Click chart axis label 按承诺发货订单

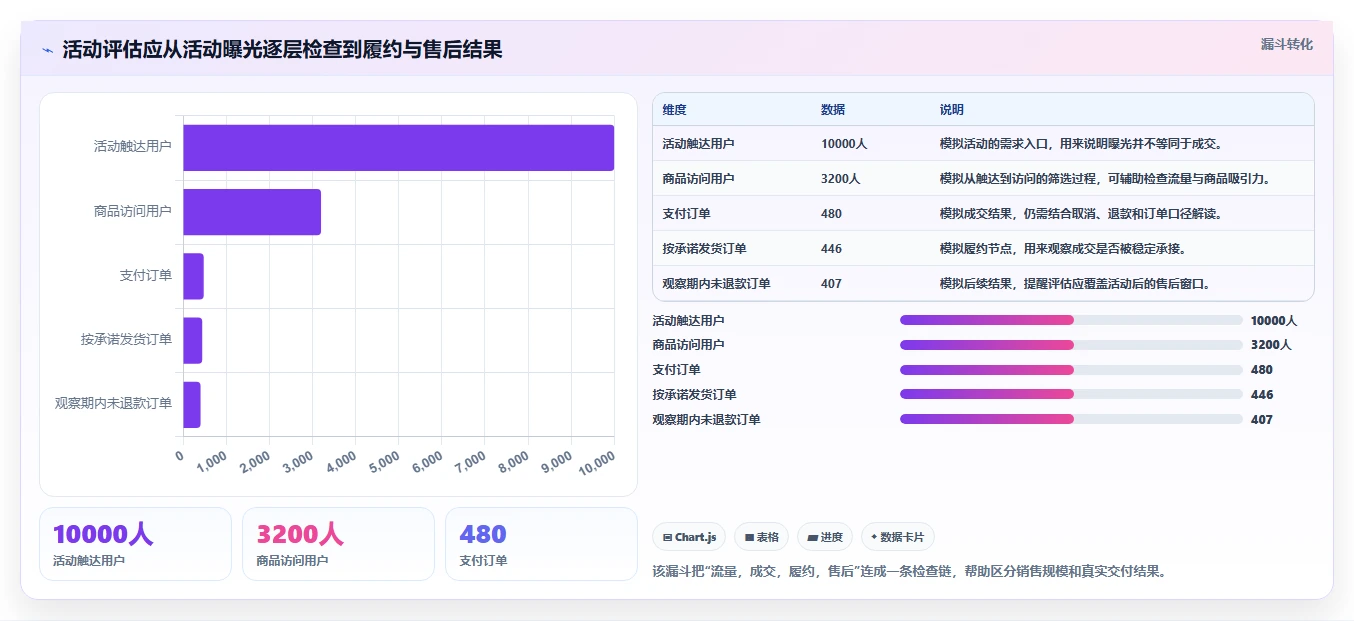pos(126,340)
